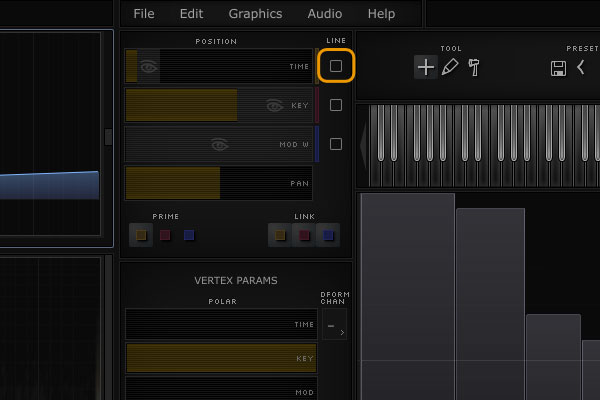Toggle the yellow Prime button
Screen dimensions: 600x400
coord(141,235)
